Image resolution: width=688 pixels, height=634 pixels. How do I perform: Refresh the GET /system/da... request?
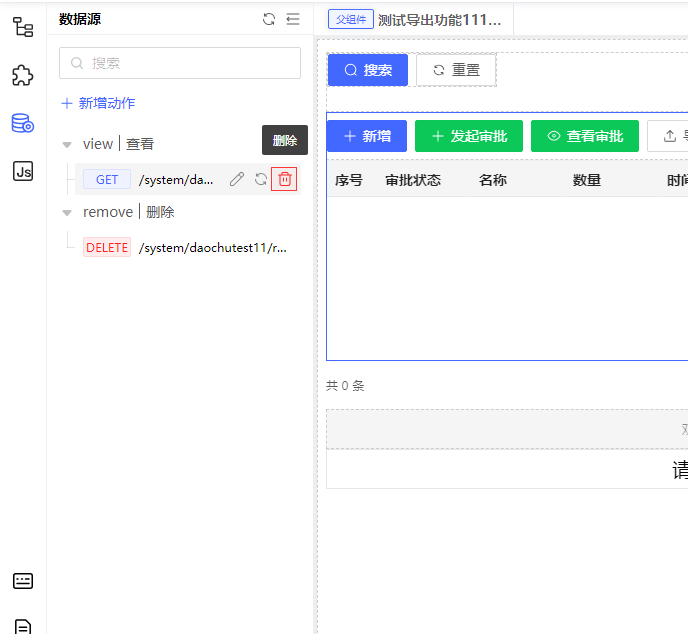[261, 179]
